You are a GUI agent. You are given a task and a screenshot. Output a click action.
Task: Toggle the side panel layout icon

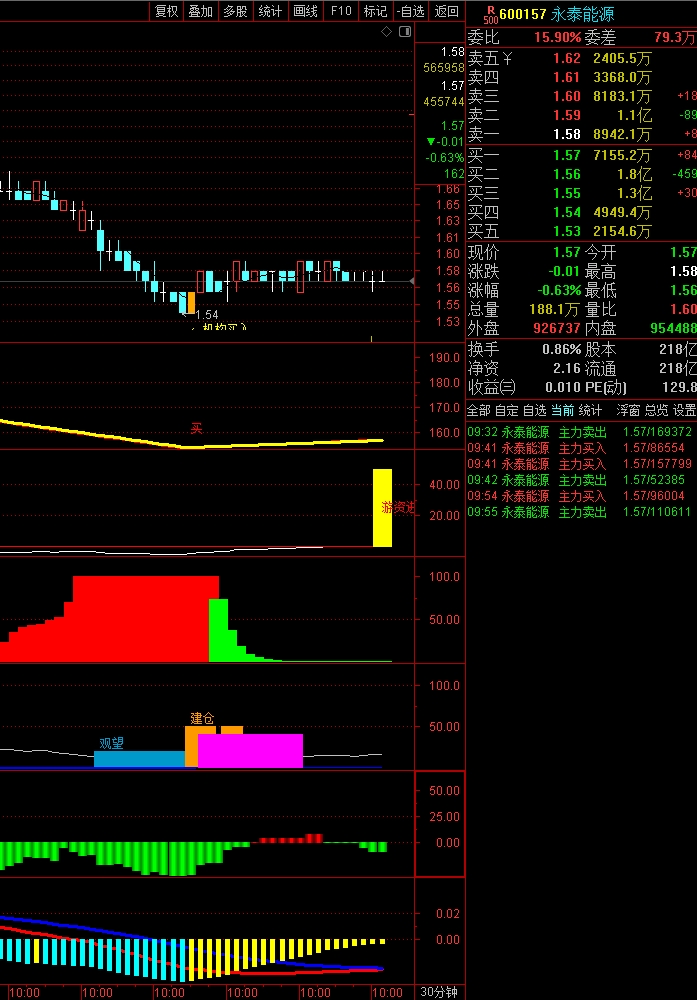[x=405, y=32]
